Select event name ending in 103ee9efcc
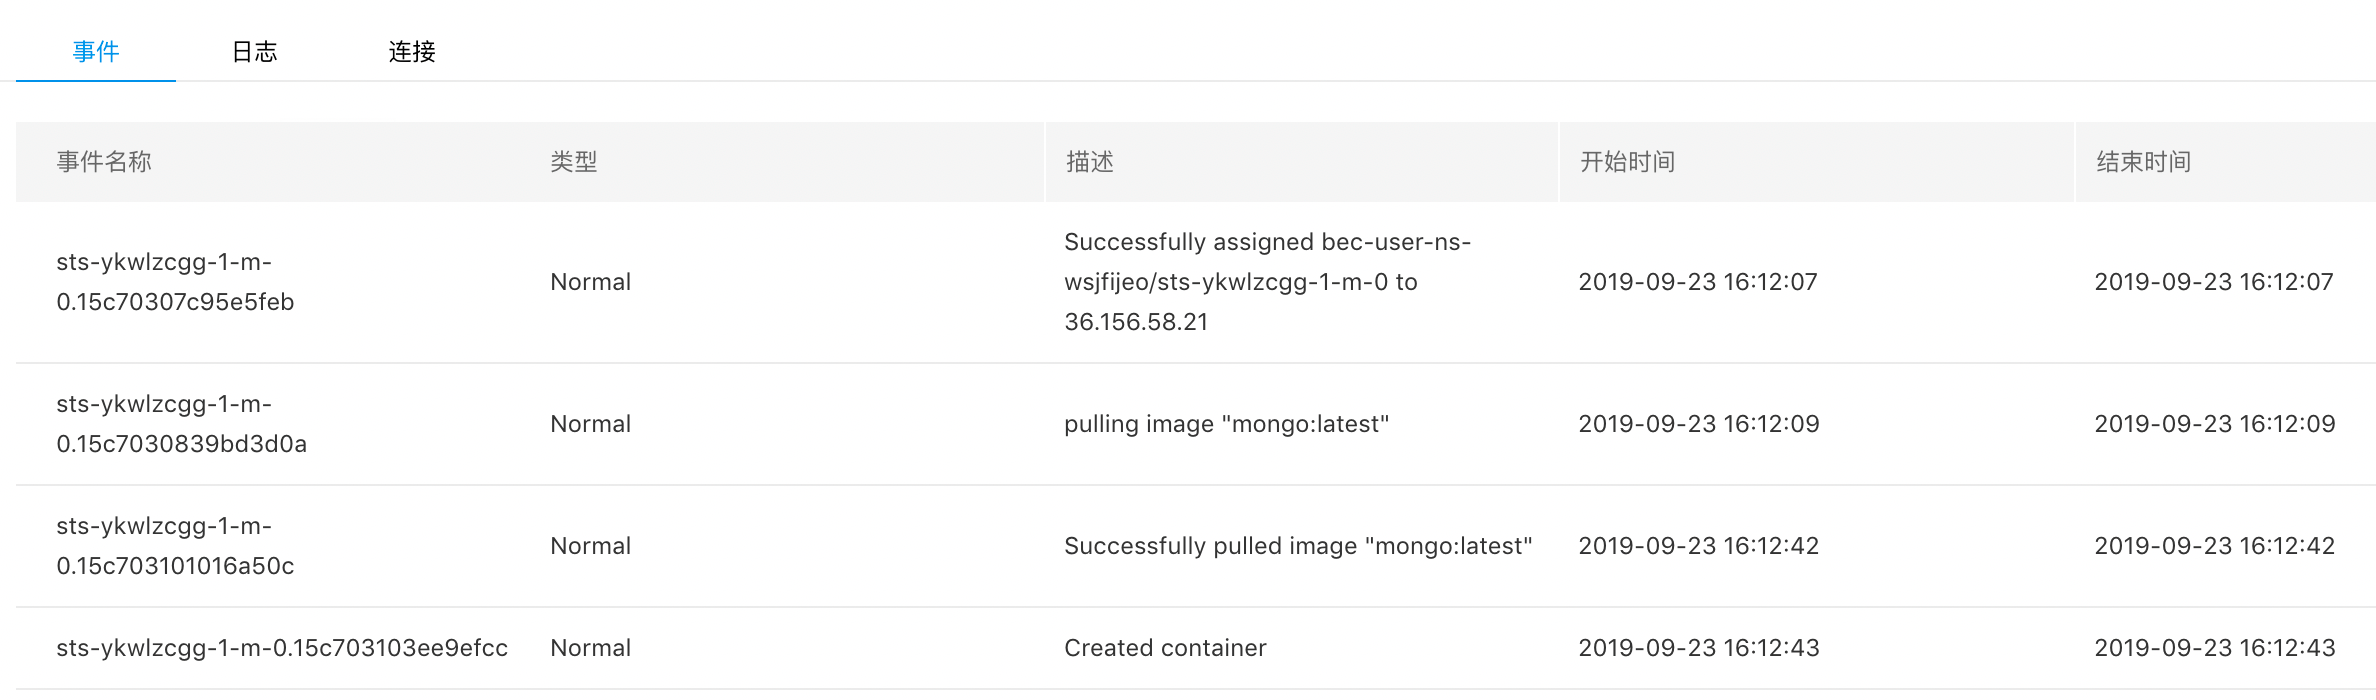Image resolution: width=2376 pixels, height=700 pixels. [x=282, y=648]
